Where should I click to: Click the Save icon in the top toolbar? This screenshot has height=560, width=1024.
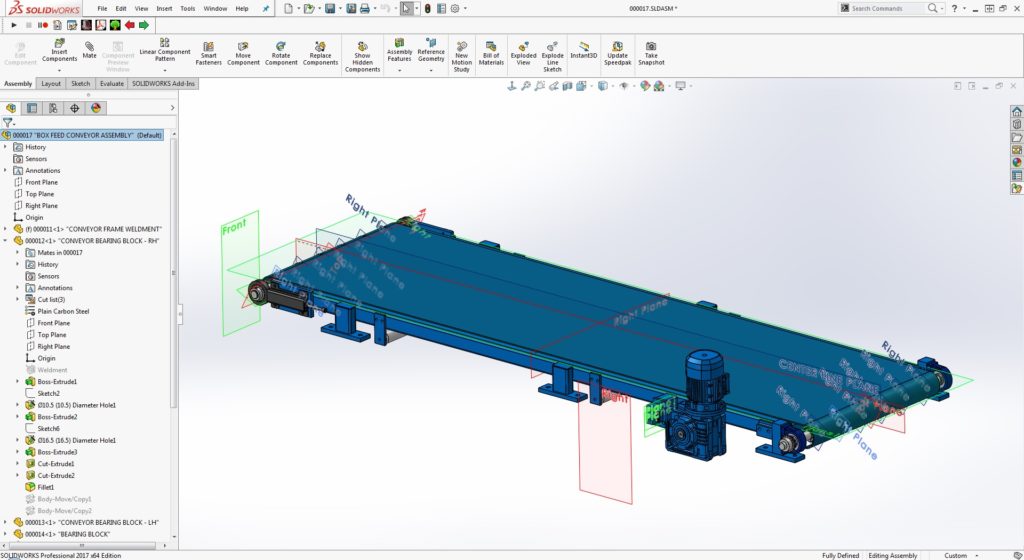330,8
